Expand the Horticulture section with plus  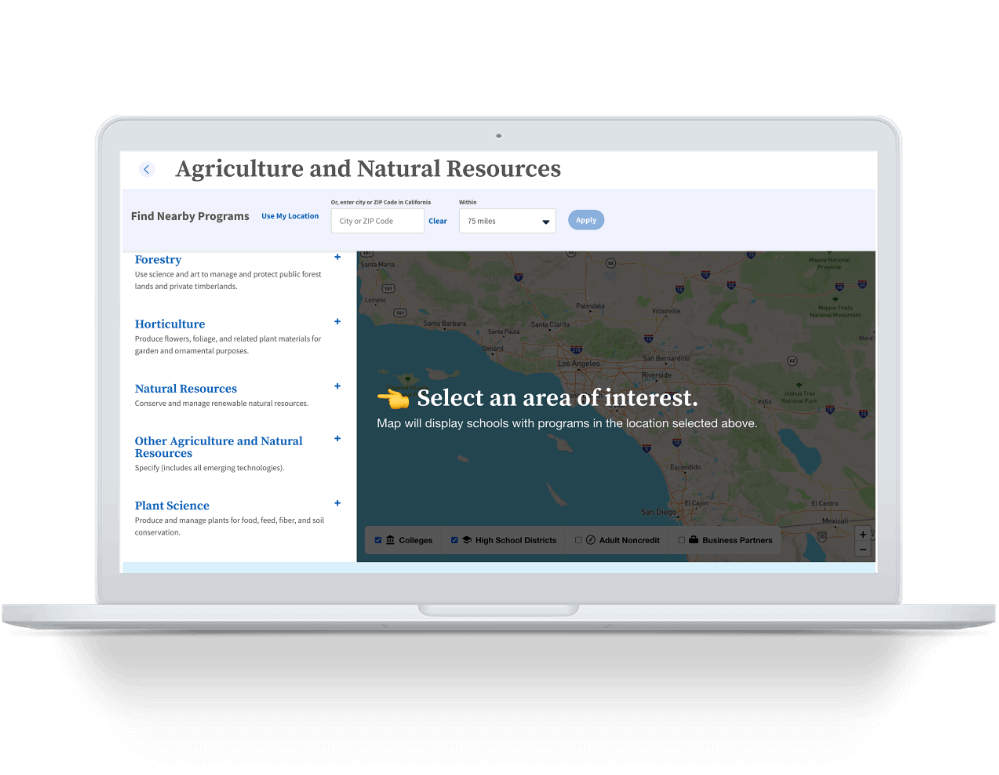(x=337, y=322)
